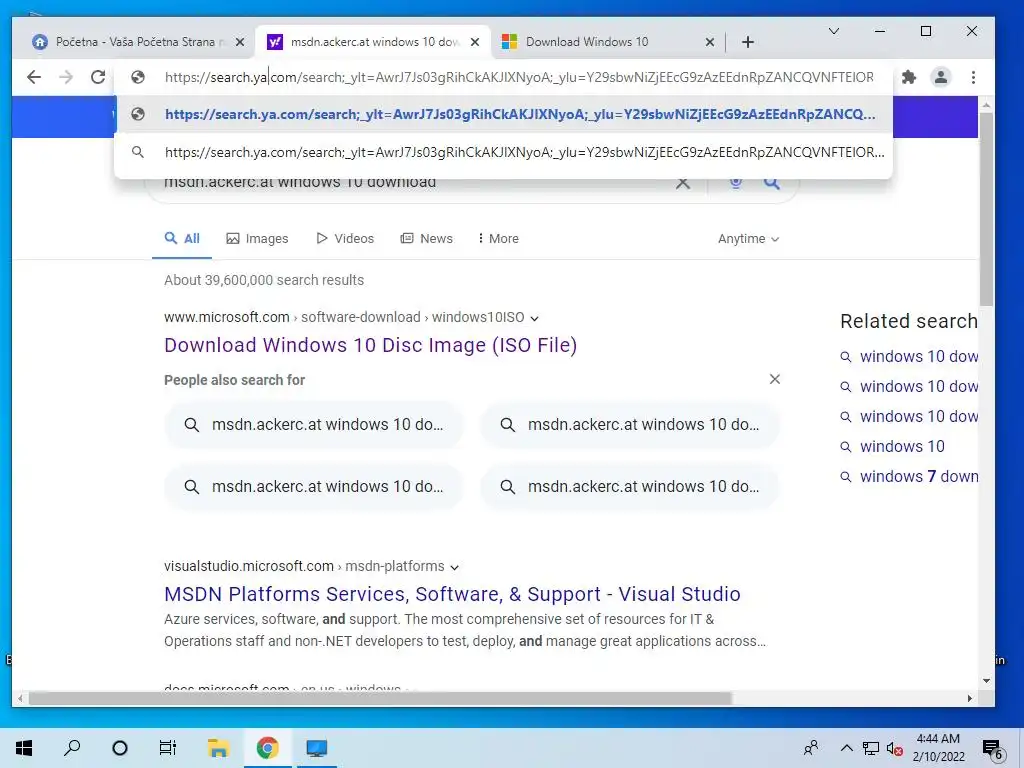This screenshot has height=768, width=1024.
Task: Open the People icon in tray
Action: (810, 748)
